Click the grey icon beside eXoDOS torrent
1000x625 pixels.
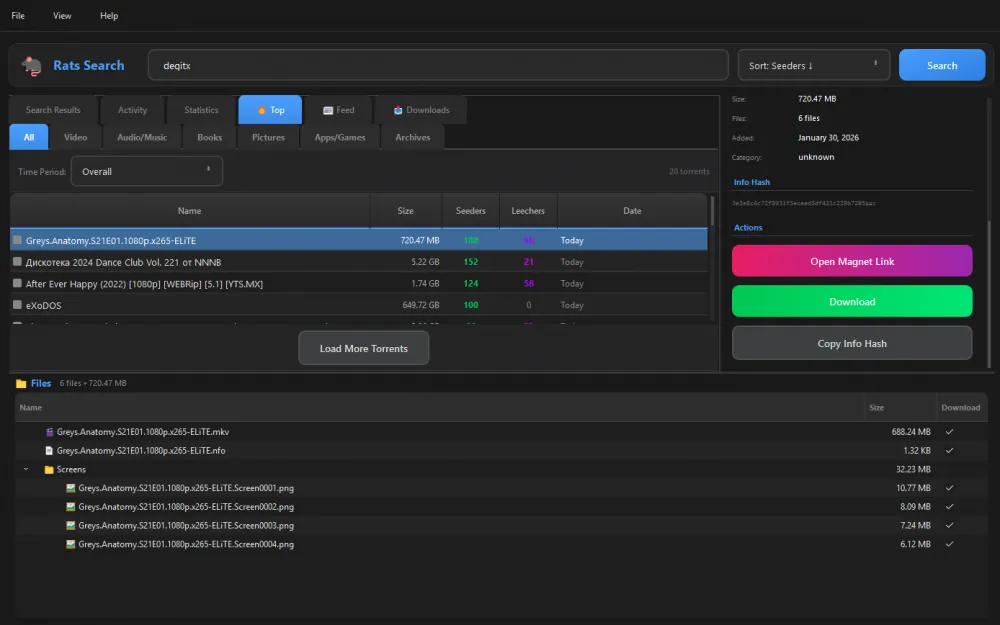click(x=17, y=305)
